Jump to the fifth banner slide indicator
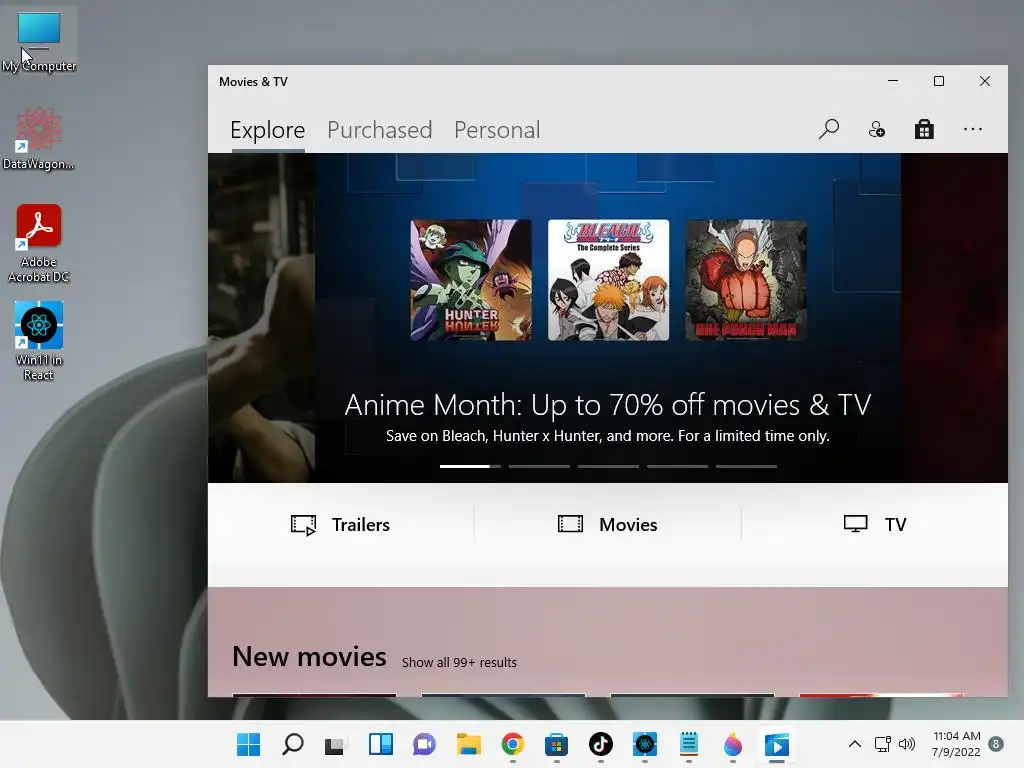 [x=746, y=466]
